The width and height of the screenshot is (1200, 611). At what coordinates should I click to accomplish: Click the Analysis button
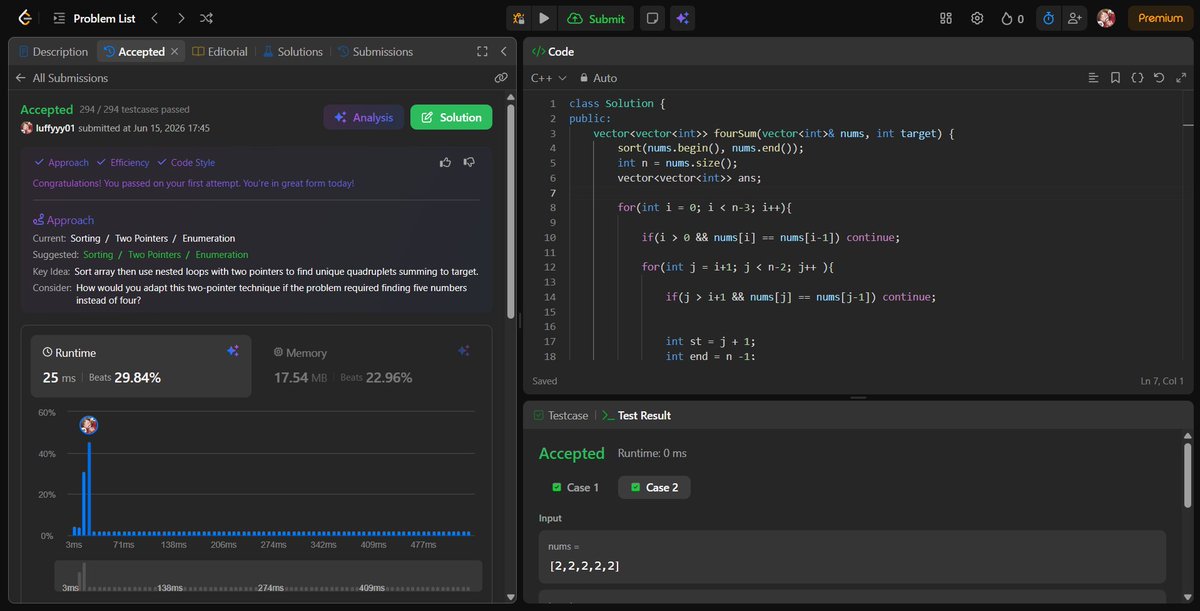tap(363, 117)
